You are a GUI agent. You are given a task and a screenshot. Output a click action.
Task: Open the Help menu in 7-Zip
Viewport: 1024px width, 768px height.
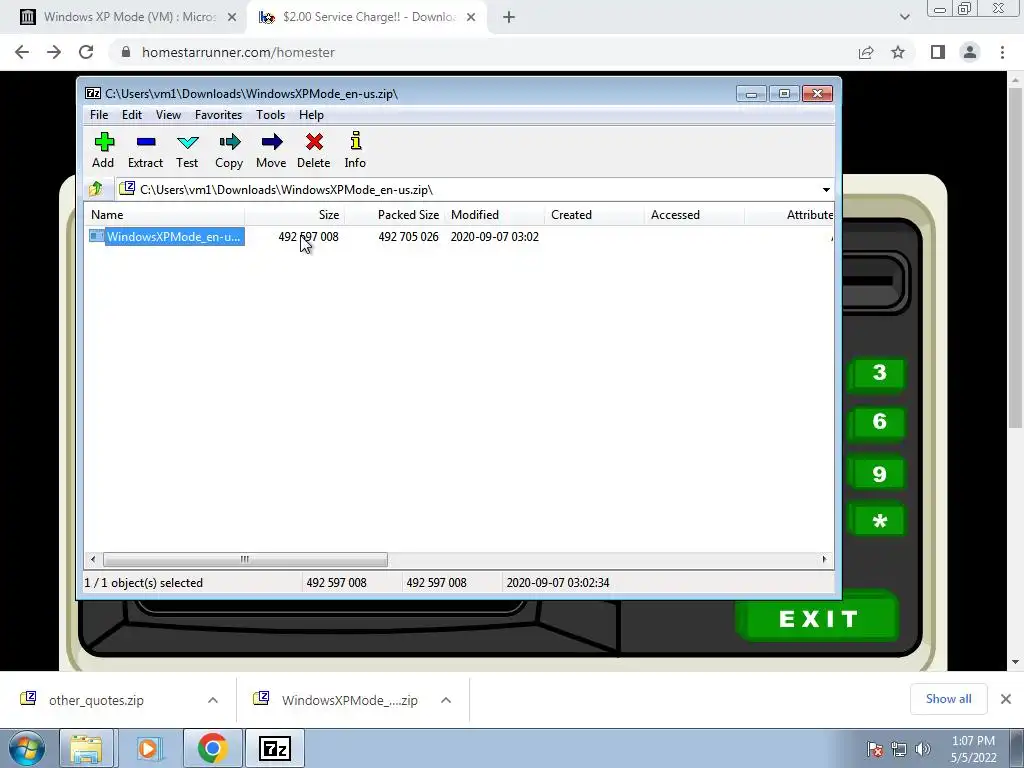312,115
